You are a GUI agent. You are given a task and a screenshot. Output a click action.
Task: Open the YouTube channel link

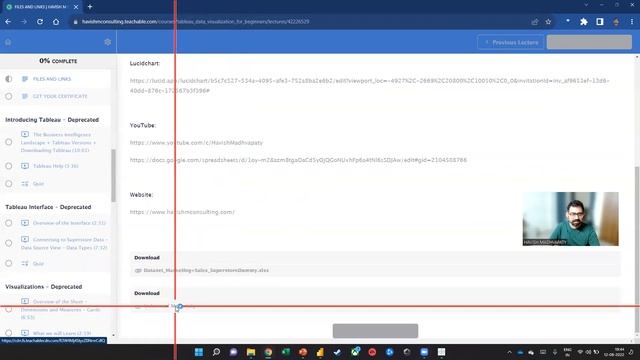196,142
